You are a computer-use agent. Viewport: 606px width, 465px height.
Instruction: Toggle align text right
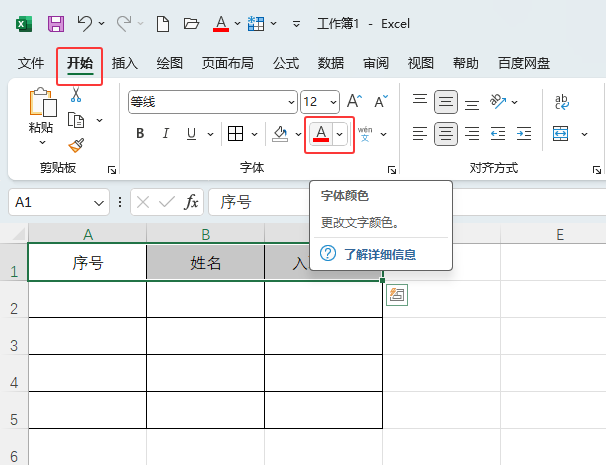(472, 134)
